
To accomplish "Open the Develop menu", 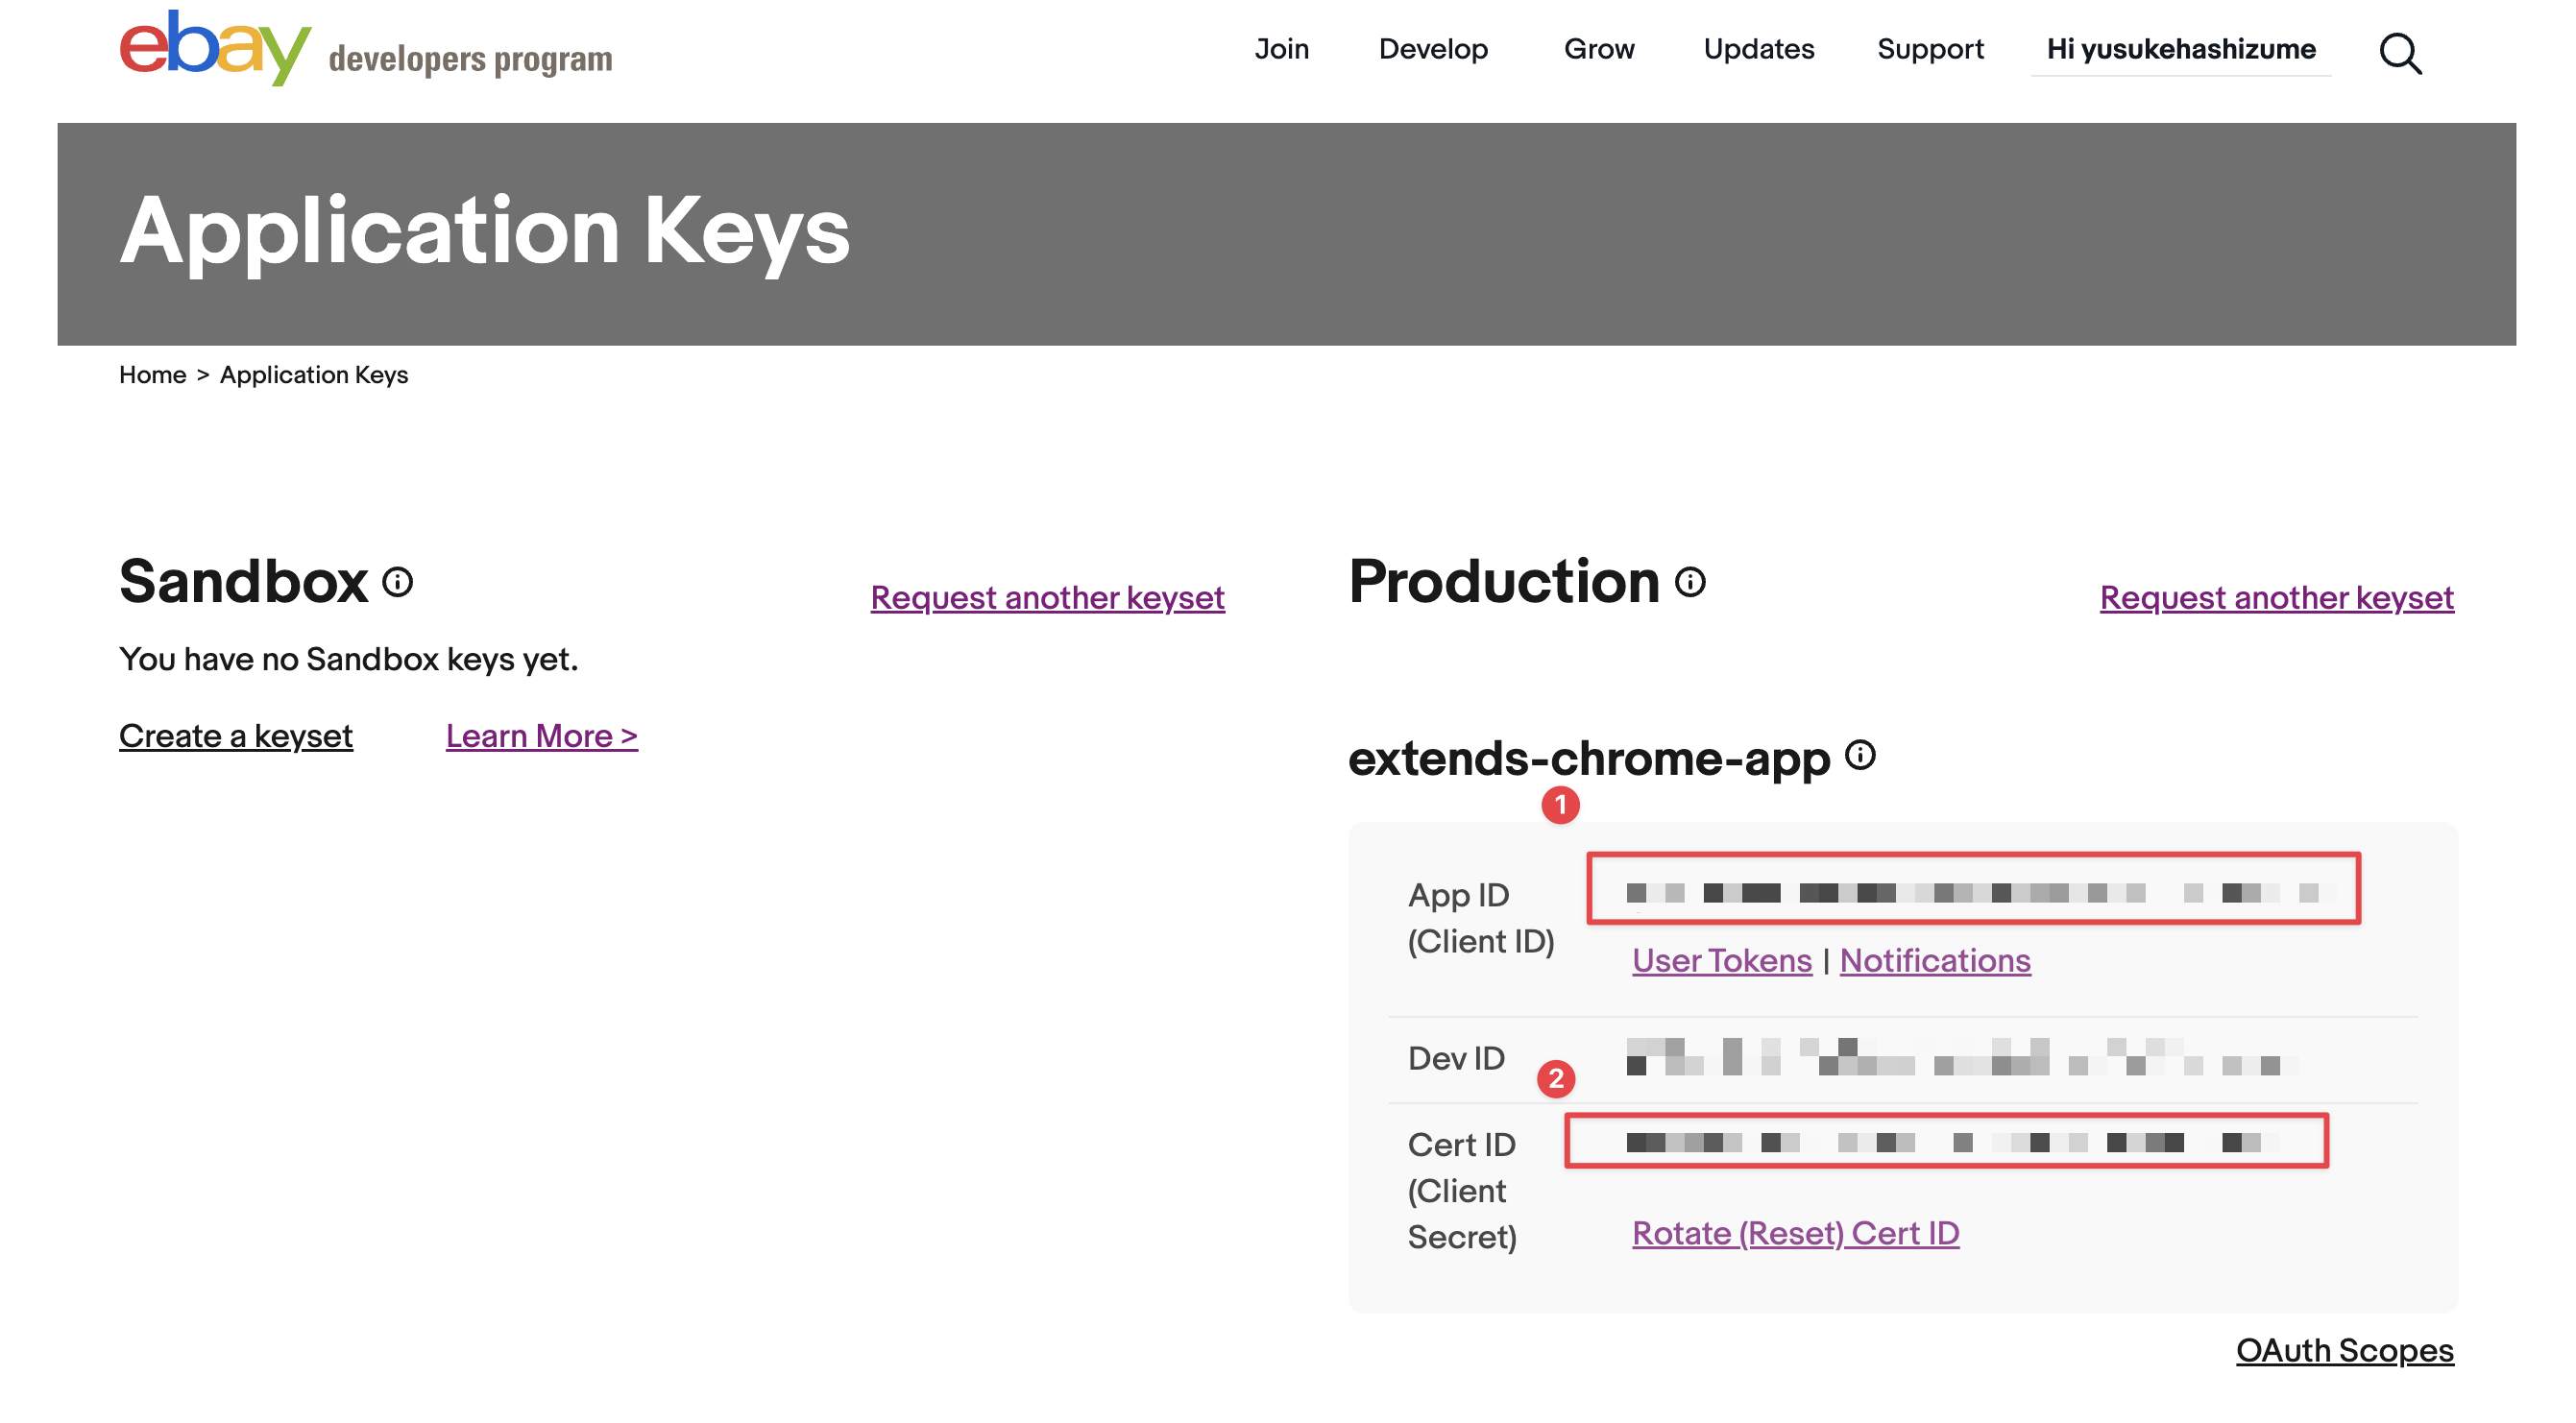I will tap(1433, 49).
